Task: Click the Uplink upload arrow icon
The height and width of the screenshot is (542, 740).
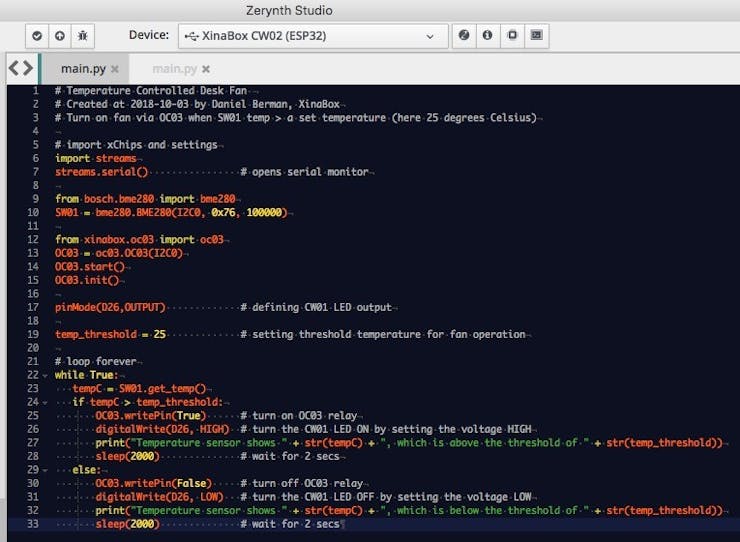Action: 59,36
